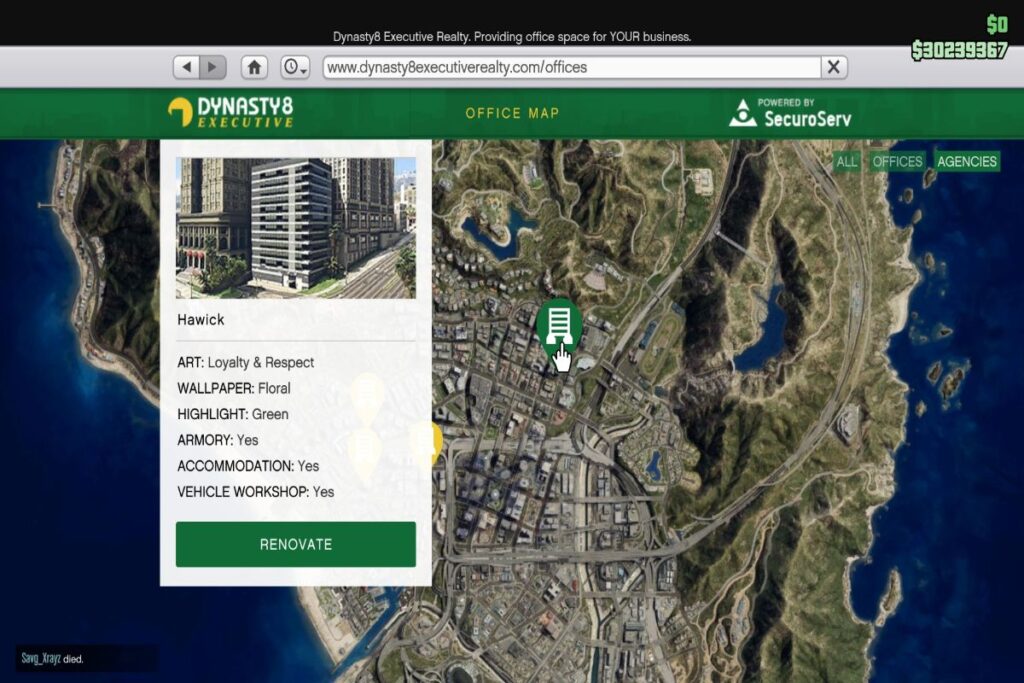1024x683 pixels.
Task: Go back with the browser back arrow
Action: tap(187, 67)
